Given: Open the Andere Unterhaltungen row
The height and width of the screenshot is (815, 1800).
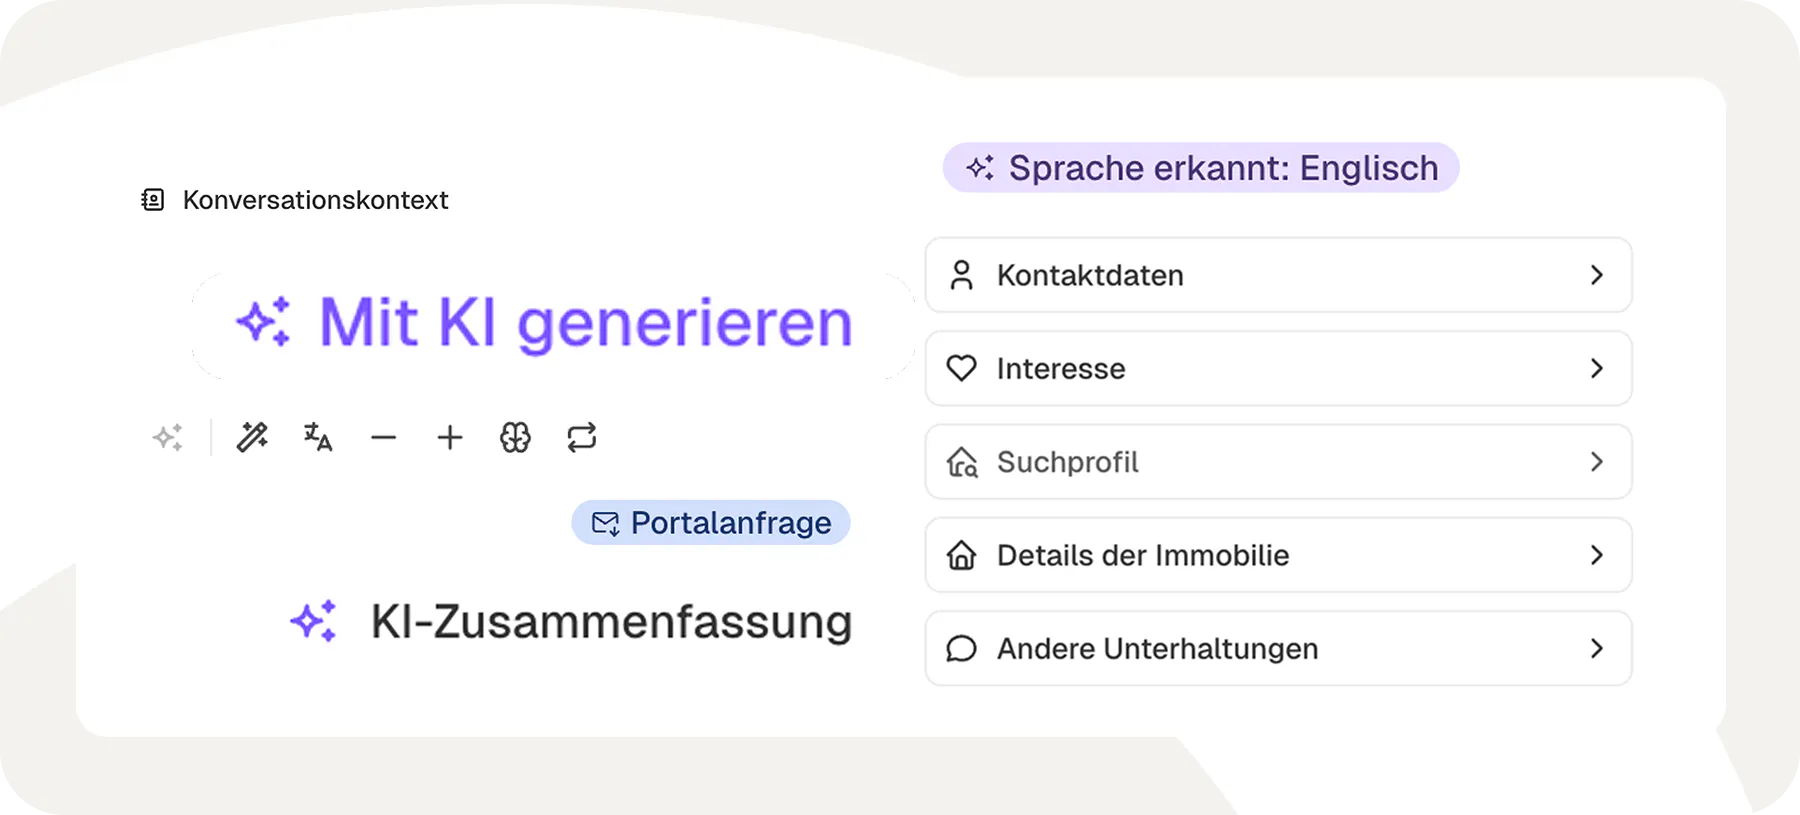Looking at the screenshot, I should click(1278, 648).
